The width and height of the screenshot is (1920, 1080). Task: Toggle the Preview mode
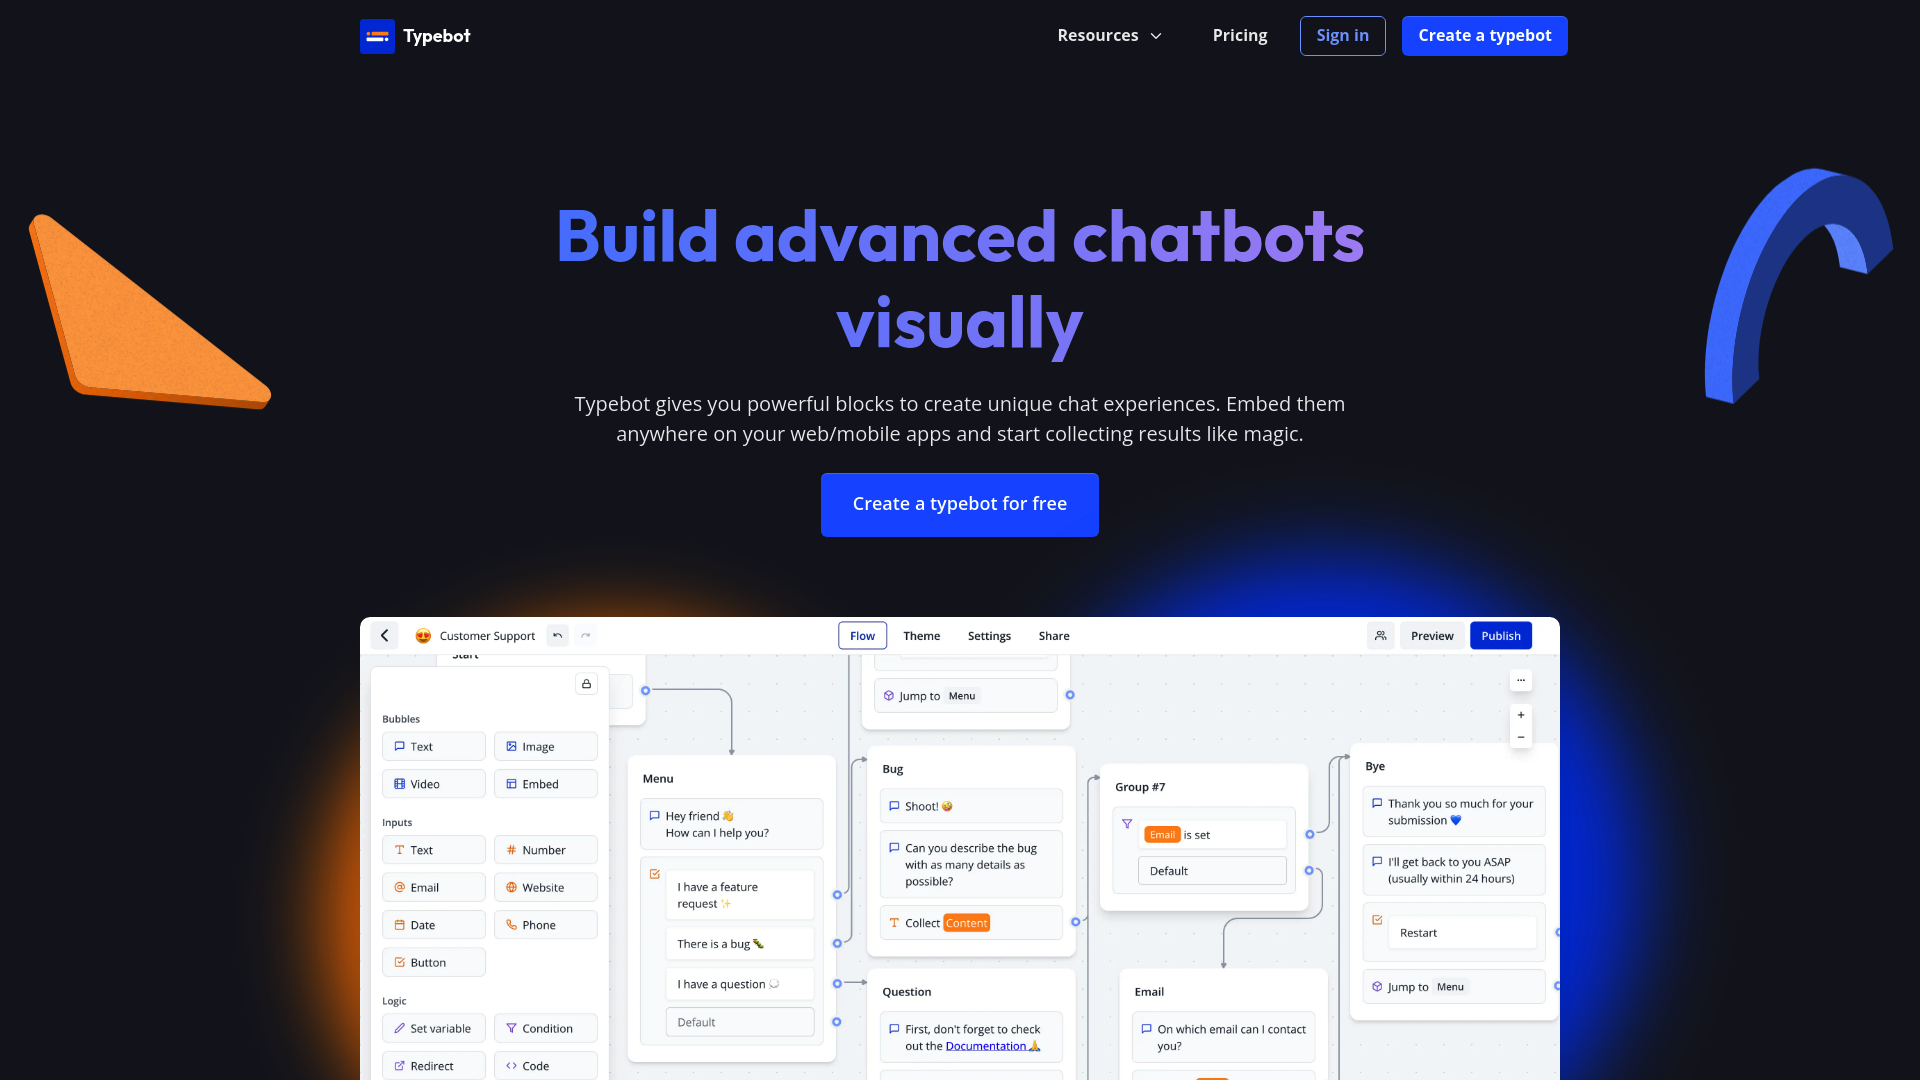pos(1432,636)
